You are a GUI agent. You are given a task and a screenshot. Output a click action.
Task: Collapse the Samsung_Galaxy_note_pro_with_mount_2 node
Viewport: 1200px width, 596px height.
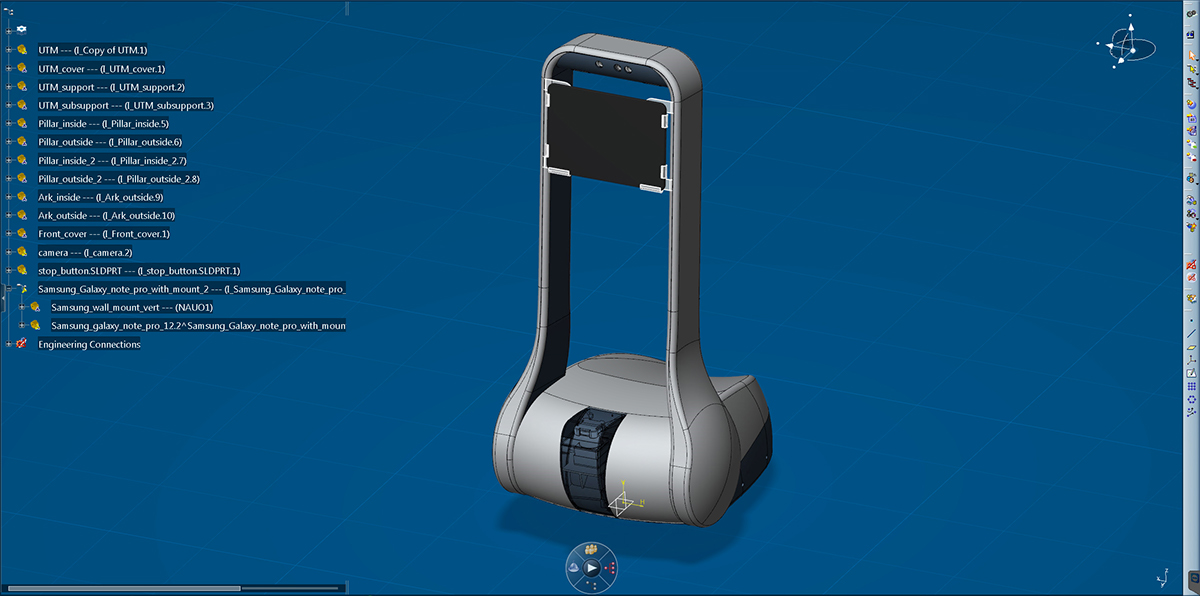(8, 289)
